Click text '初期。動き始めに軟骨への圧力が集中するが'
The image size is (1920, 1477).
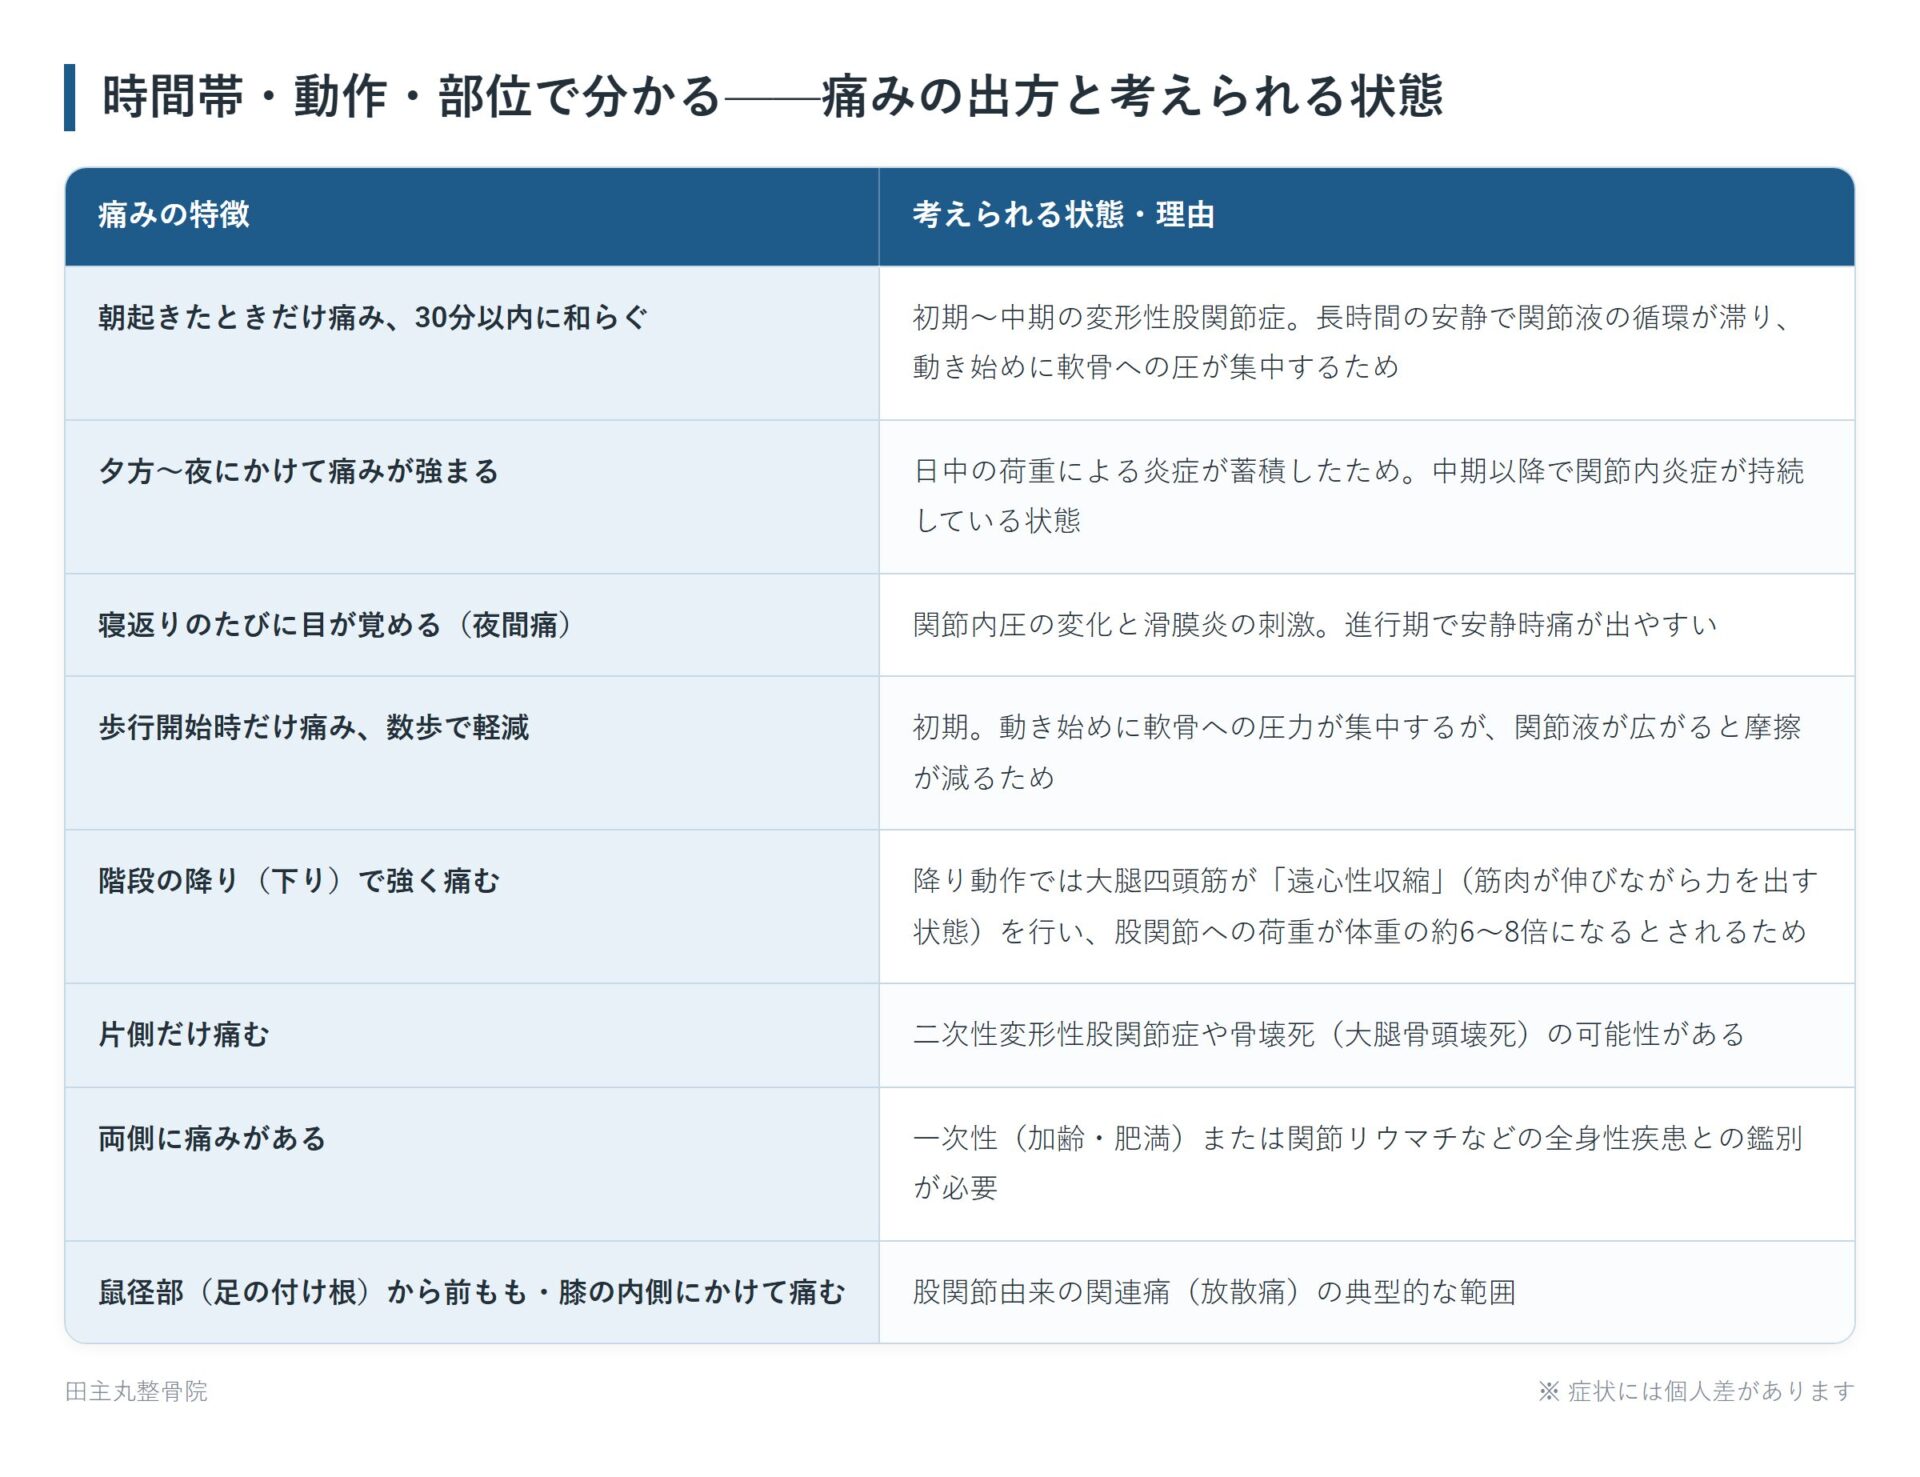(x=1198, y=727)
